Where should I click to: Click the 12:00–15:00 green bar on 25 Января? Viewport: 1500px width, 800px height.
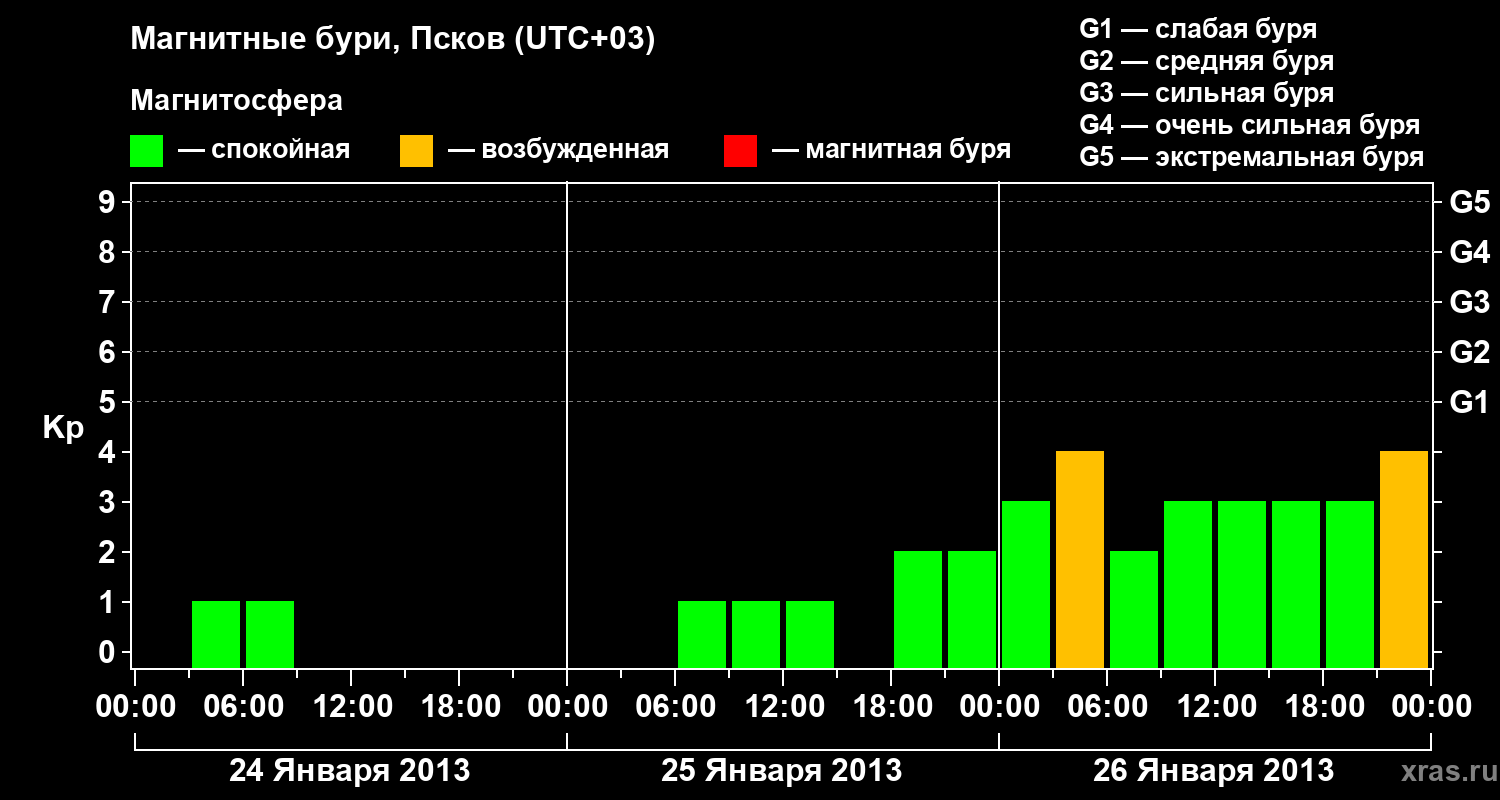(810, 635)
